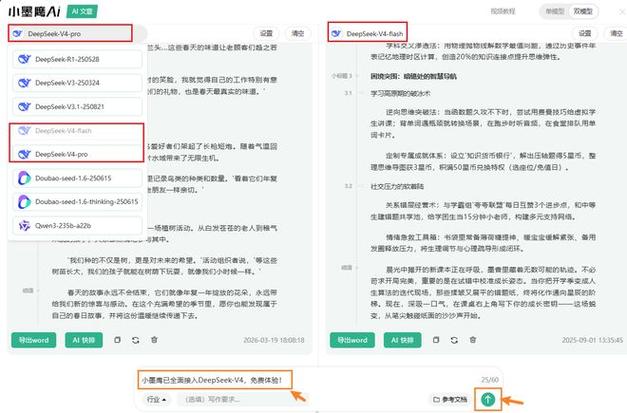Select Doubao-seed-1.6-250615 model option
The image size is (627, 413).
pos(78,178)
